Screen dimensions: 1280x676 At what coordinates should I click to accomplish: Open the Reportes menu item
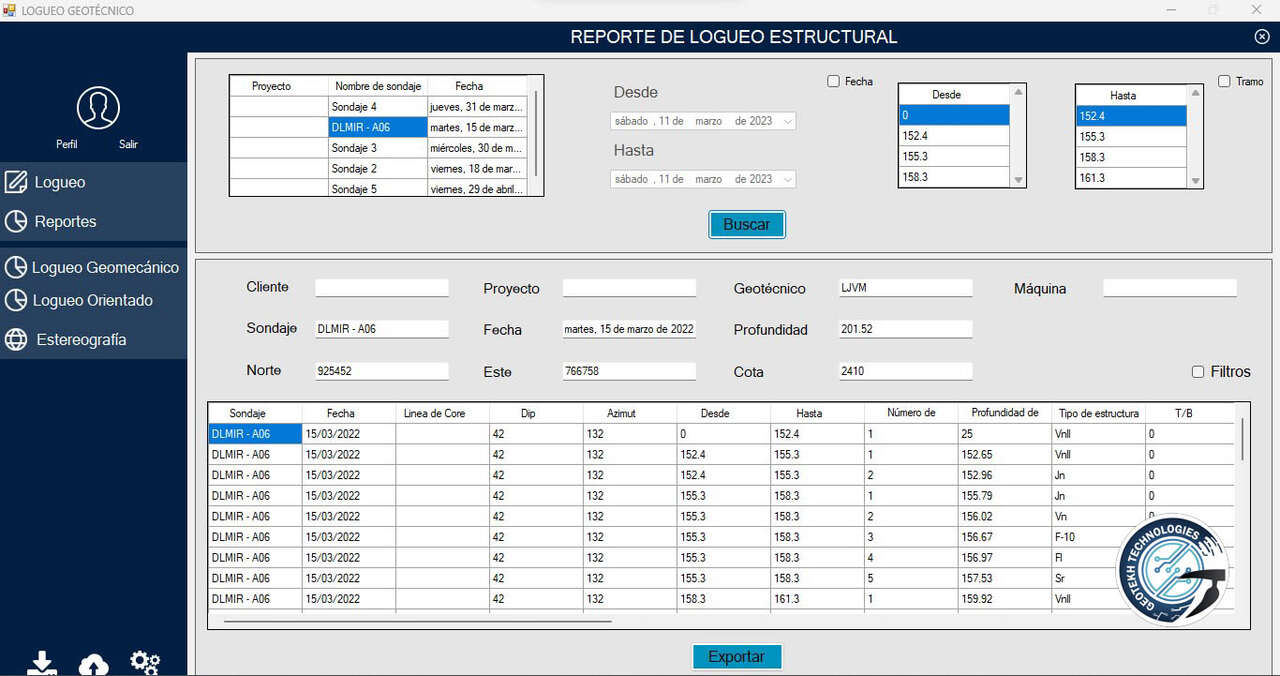65,222
